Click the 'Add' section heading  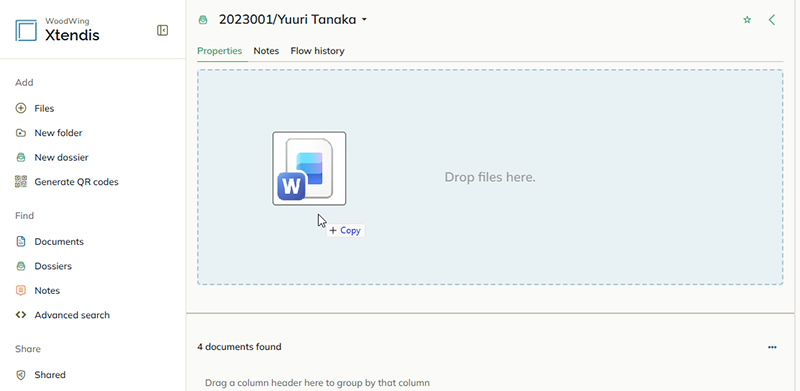(x=24, y=82)
